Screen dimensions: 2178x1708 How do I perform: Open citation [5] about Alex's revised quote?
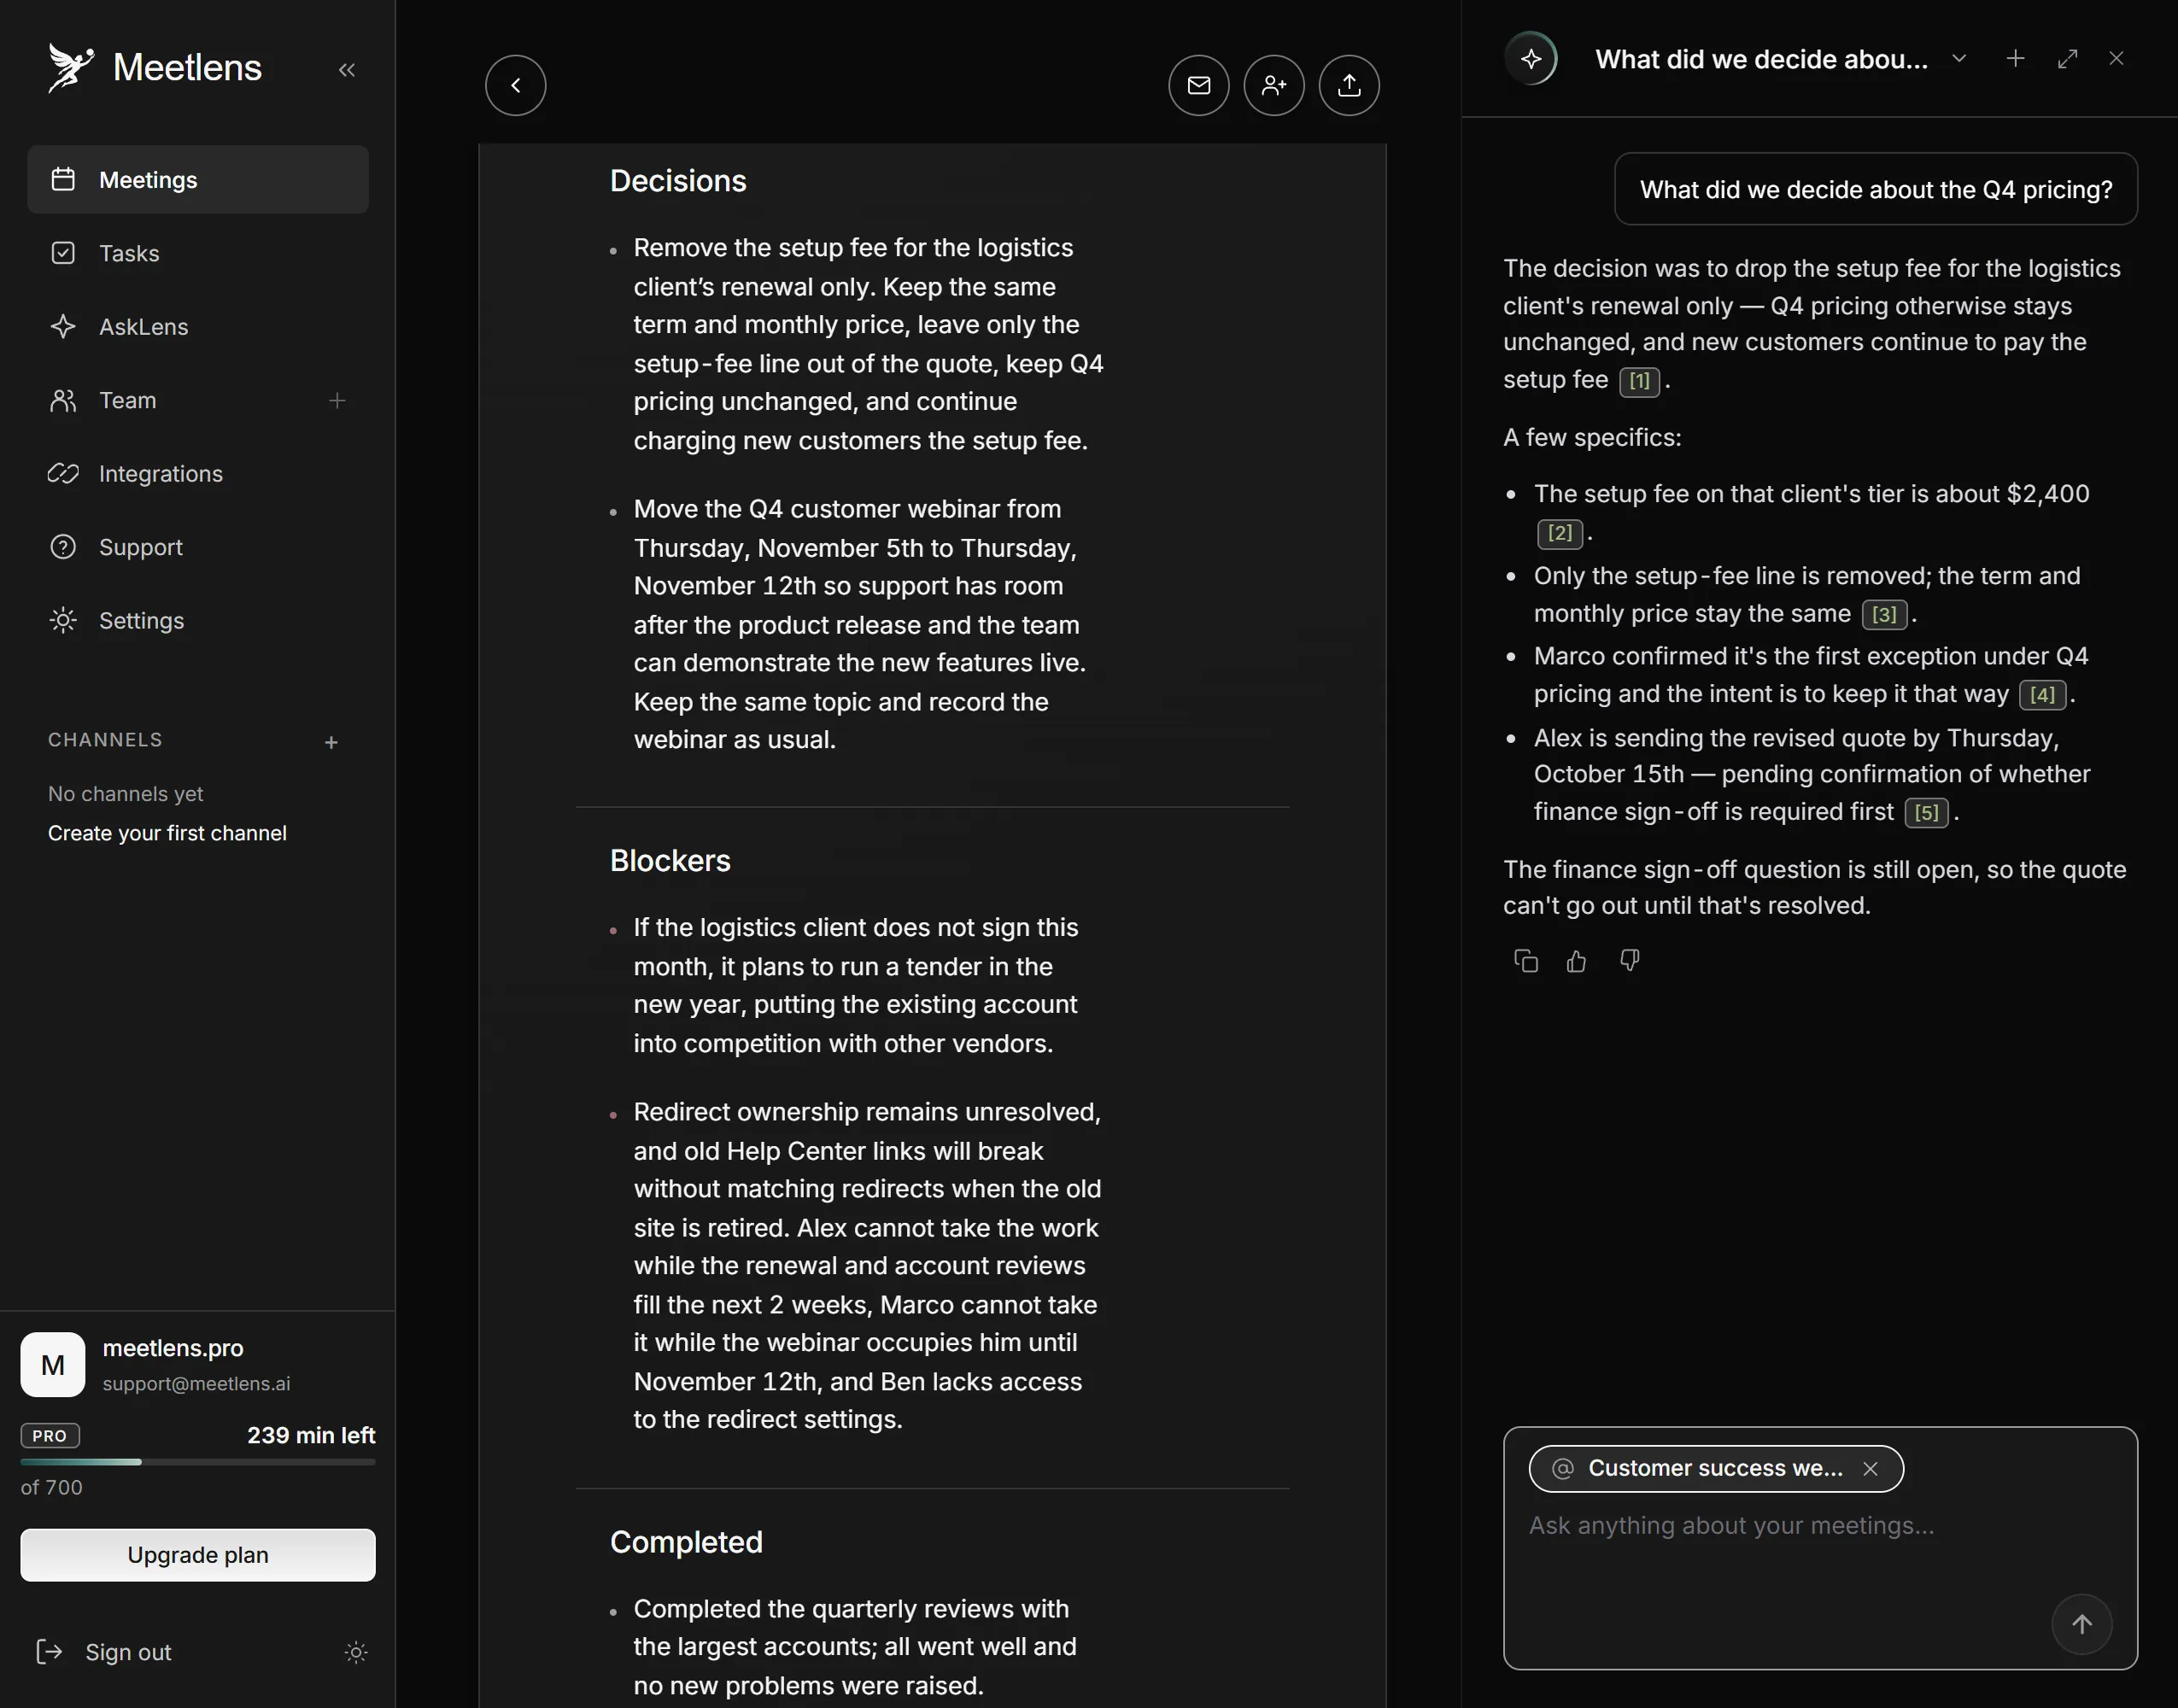click(1926, 813)
